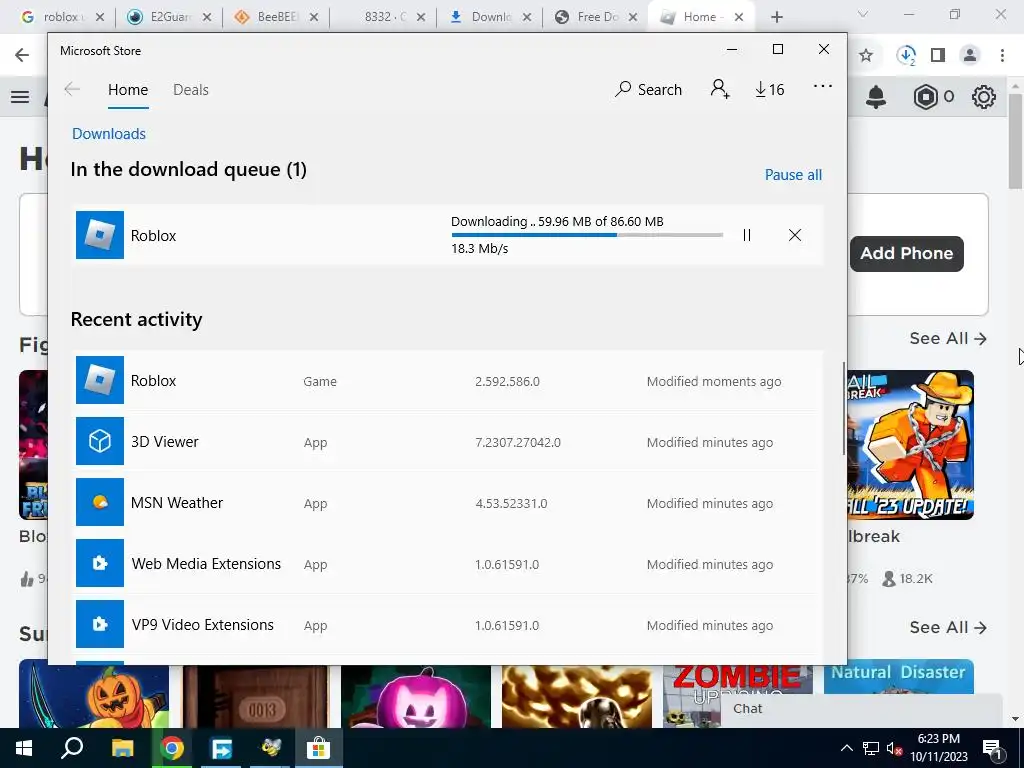Go back in Chrome browser
Viewport: 1024px width, 768px height.
[22, 56]
